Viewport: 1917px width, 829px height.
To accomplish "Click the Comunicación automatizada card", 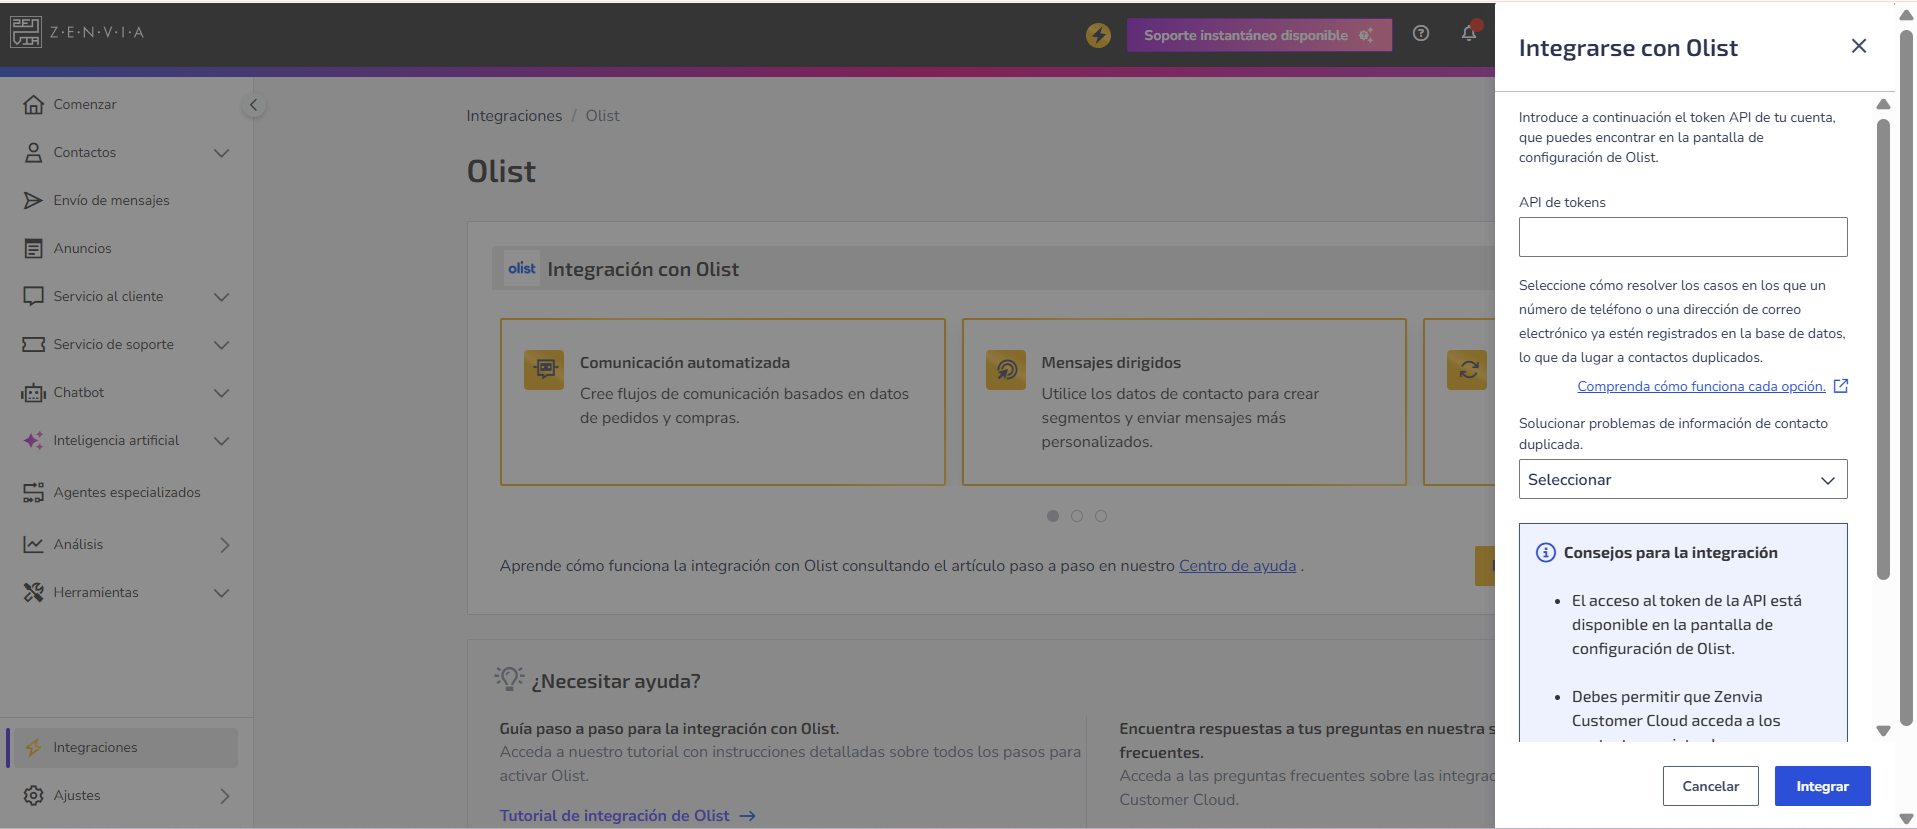I will [723, 402].
